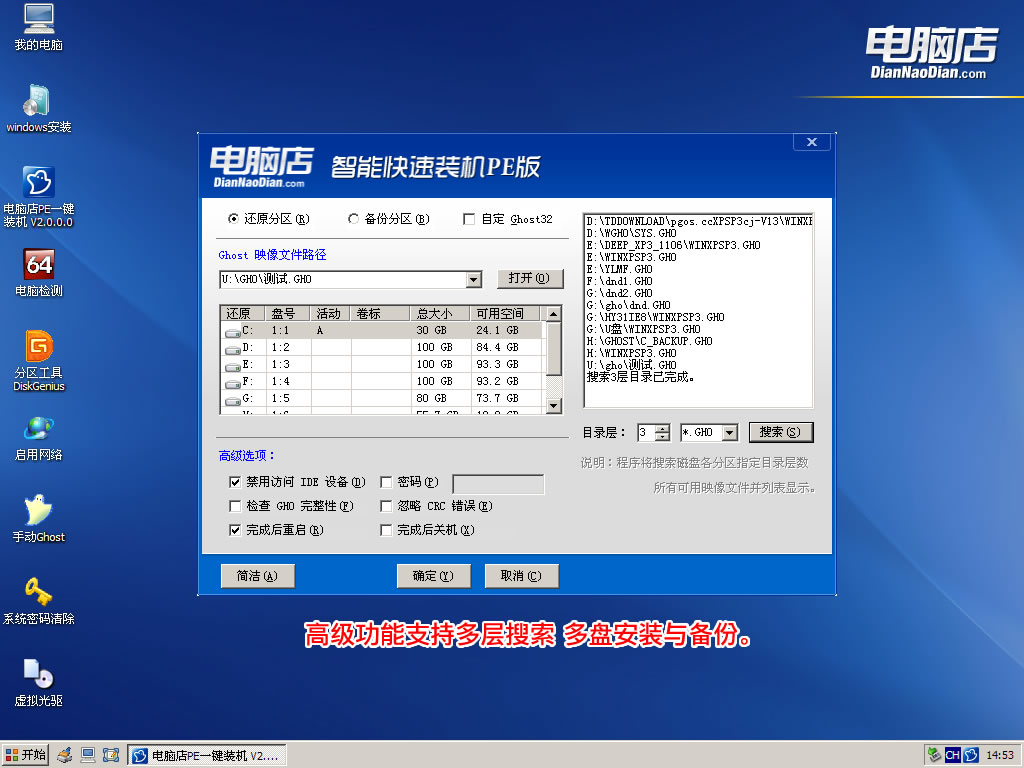The height and width of the screenshot is (768, 1024).
Task: Click the CH language indicator in tray
Action: tap(952, 756)
